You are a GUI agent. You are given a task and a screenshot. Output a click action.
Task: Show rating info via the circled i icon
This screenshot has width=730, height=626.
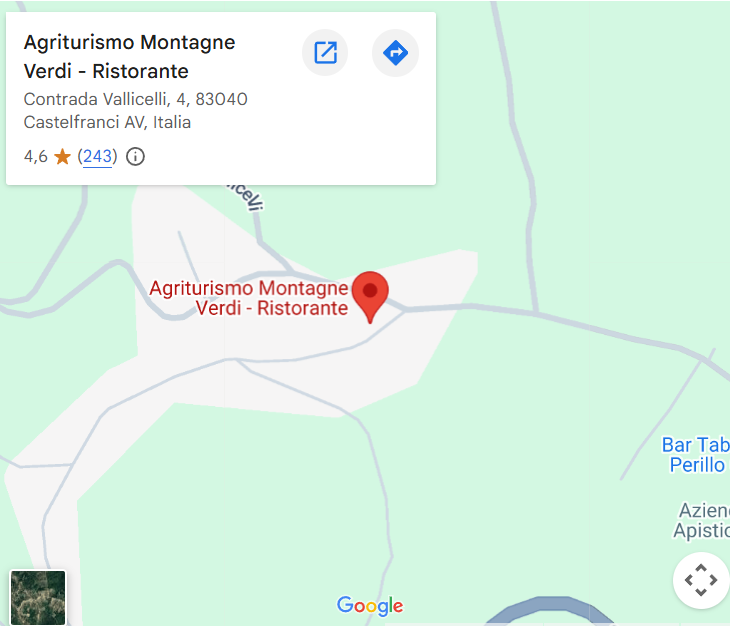(135, 156)
